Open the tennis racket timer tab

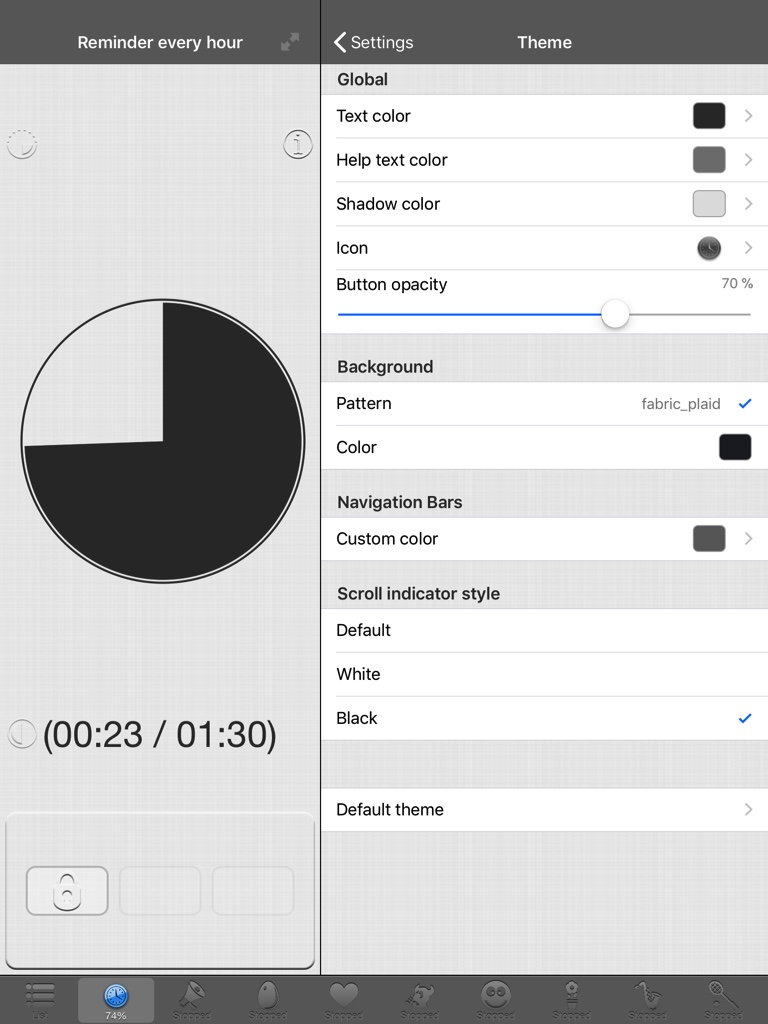[723, 1000]
